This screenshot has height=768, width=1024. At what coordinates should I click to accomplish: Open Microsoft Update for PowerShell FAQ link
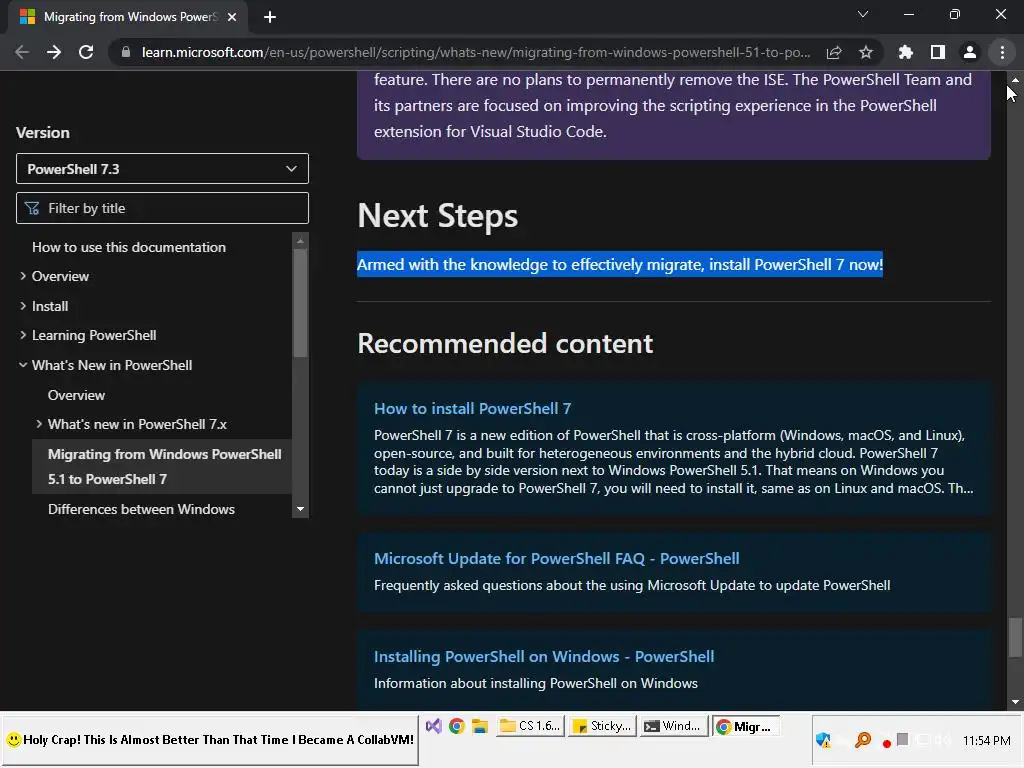pyautogui.click(x=556, y=559)
